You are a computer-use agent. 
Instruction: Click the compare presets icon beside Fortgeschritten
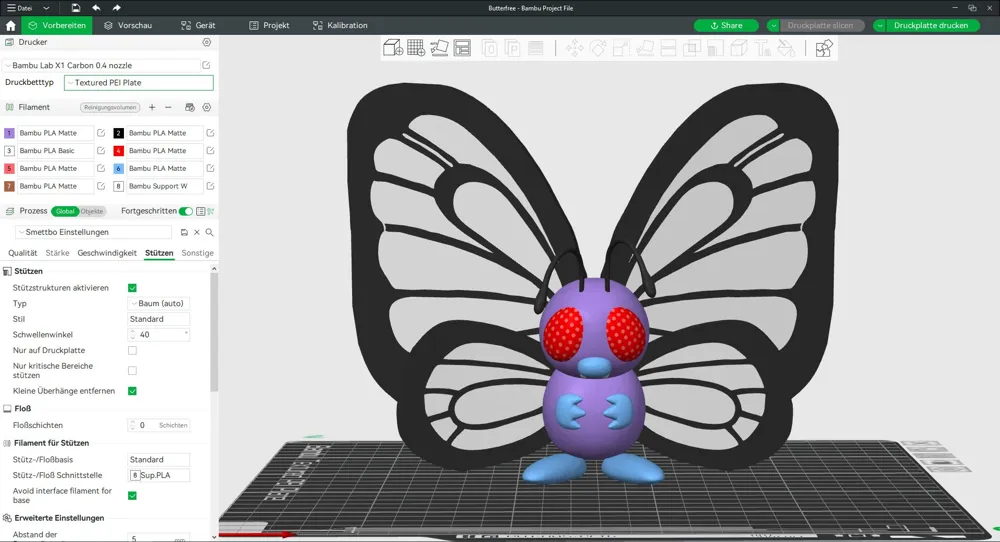pyautogui.click(x=211, y=211)
